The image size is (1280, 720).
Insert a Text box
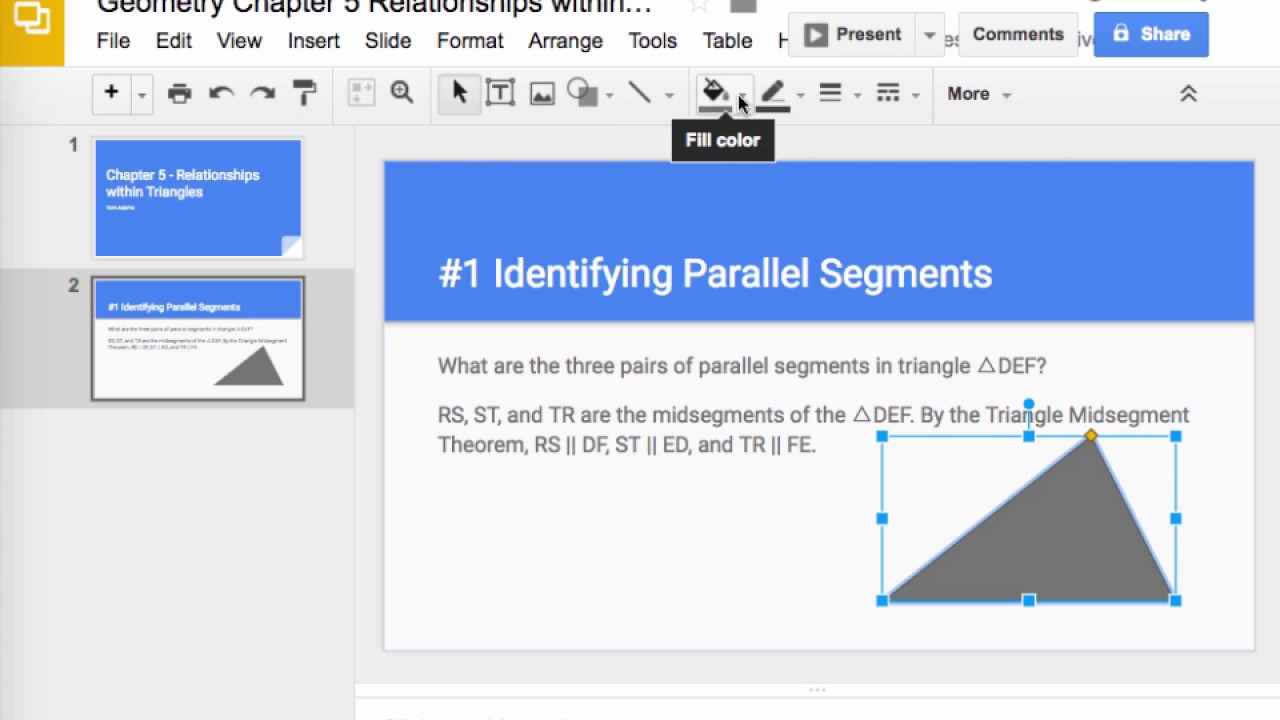point(500,93)
